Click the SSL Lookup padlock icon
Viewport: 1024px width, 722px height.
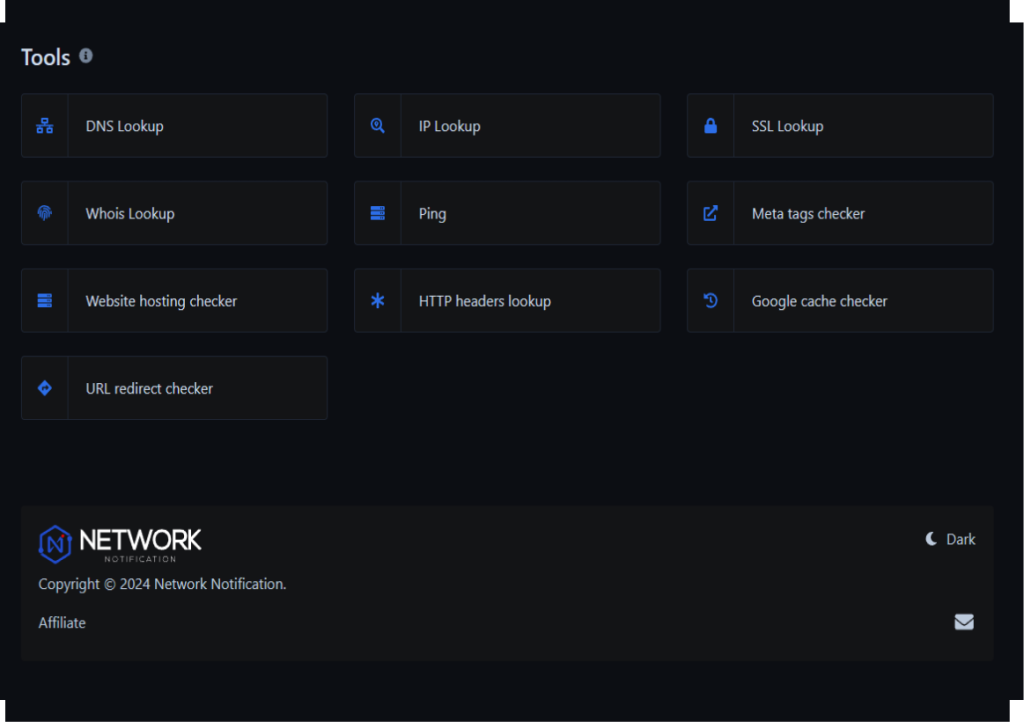(710, 126)
